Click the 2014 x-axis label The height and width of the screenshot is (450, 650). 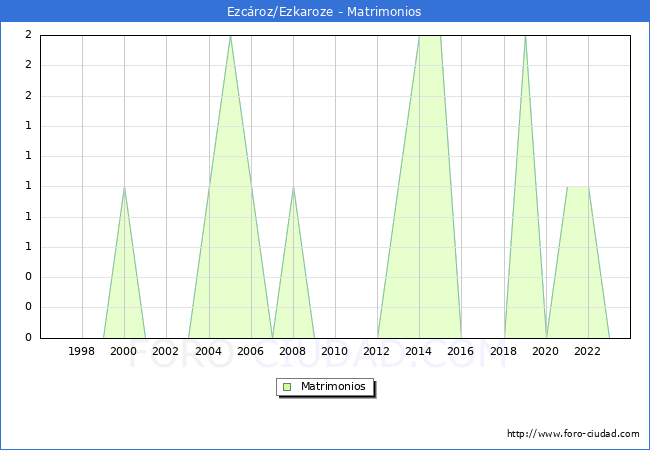(x=419, y=351)
